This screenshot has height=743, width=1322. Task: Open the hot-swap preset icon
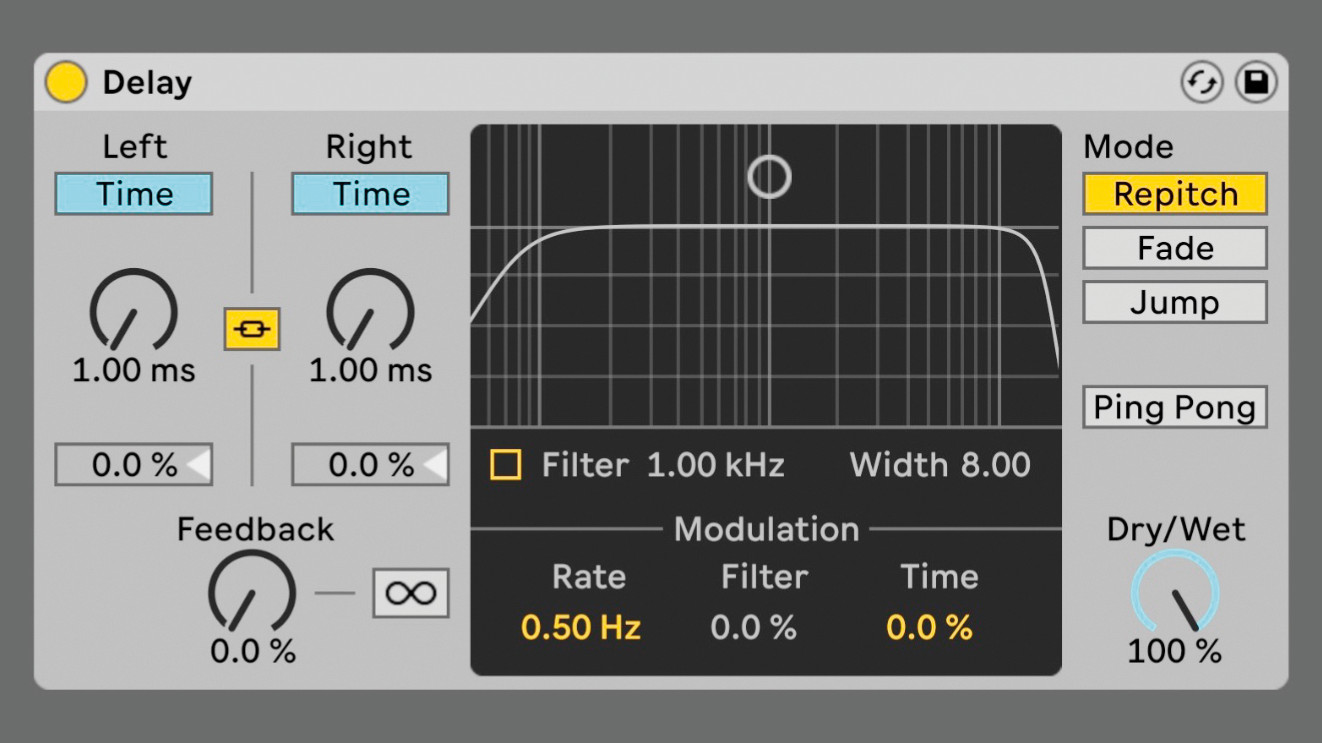[1204, 82]
